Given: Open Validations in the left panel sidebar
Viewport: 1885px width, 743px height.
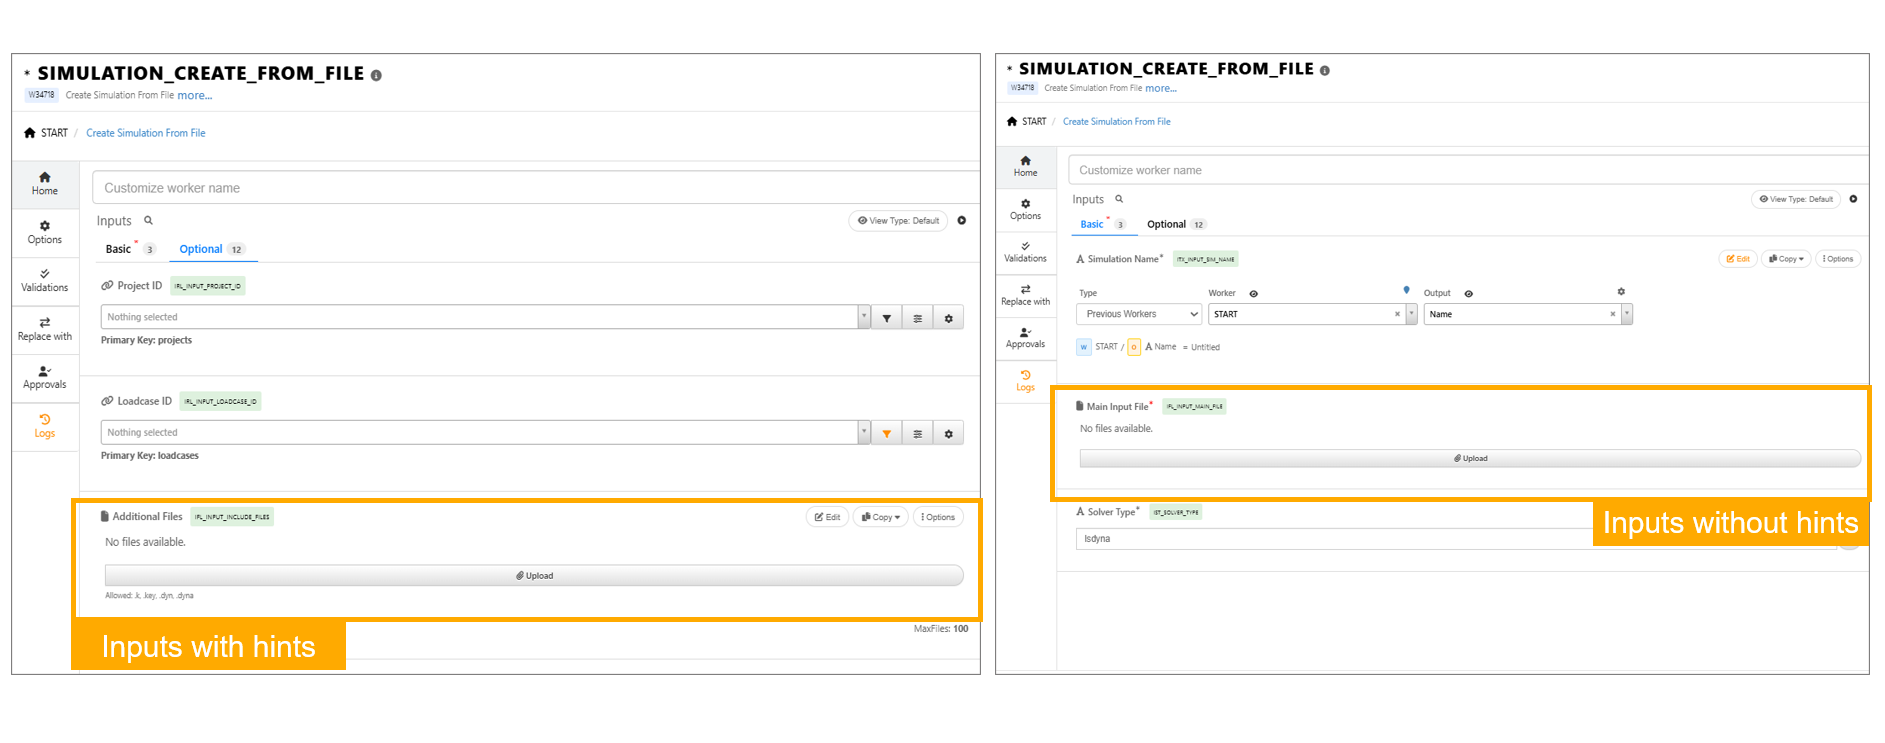Looking at the screenshot, I should tap(45, 280).
